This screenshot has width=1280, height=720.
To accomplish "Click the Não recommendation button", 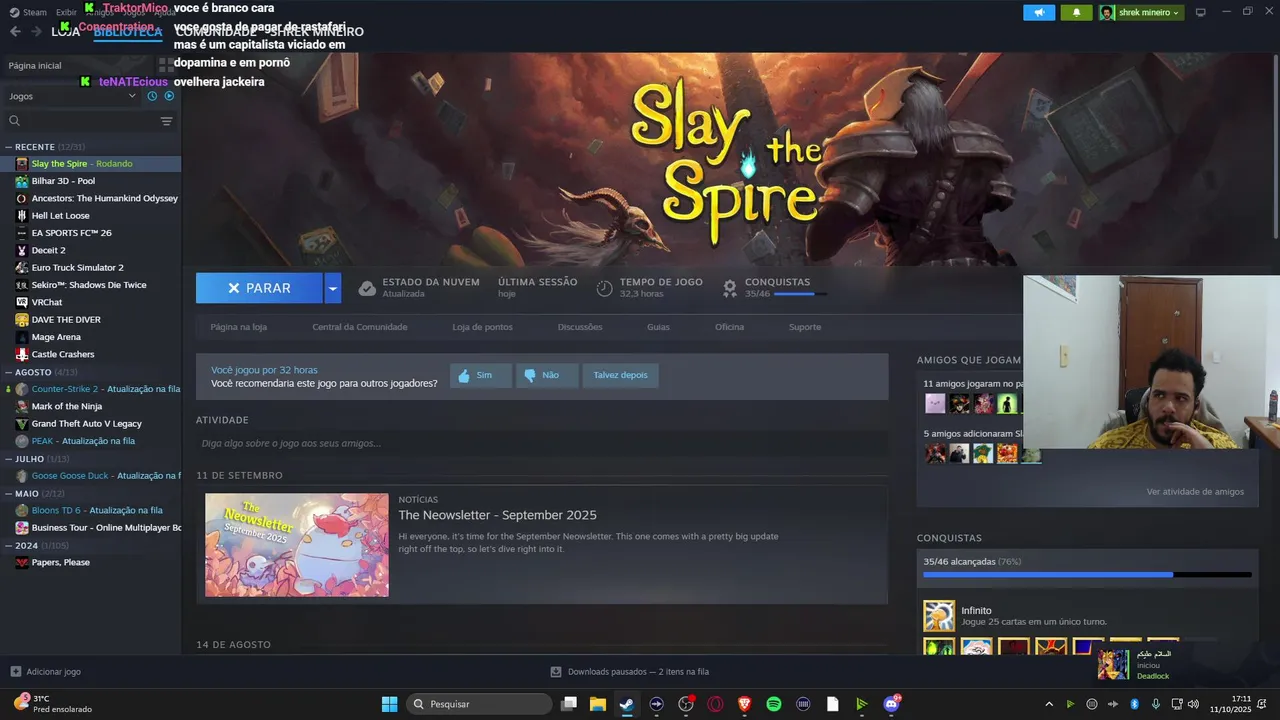I will tap(547, 375).
